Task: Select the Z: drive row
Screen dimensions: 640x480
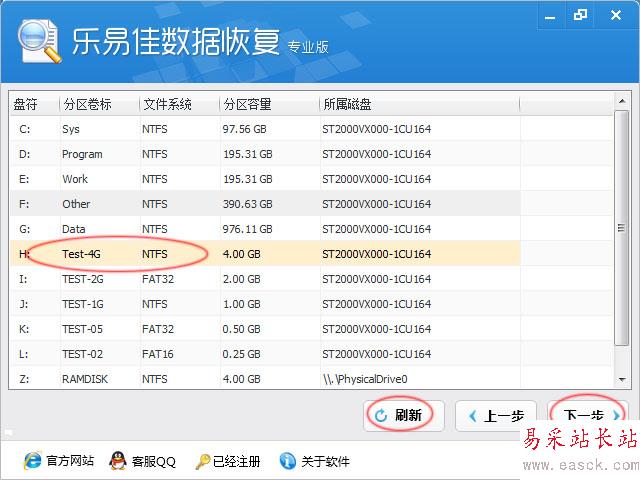Action: [265, 379]
